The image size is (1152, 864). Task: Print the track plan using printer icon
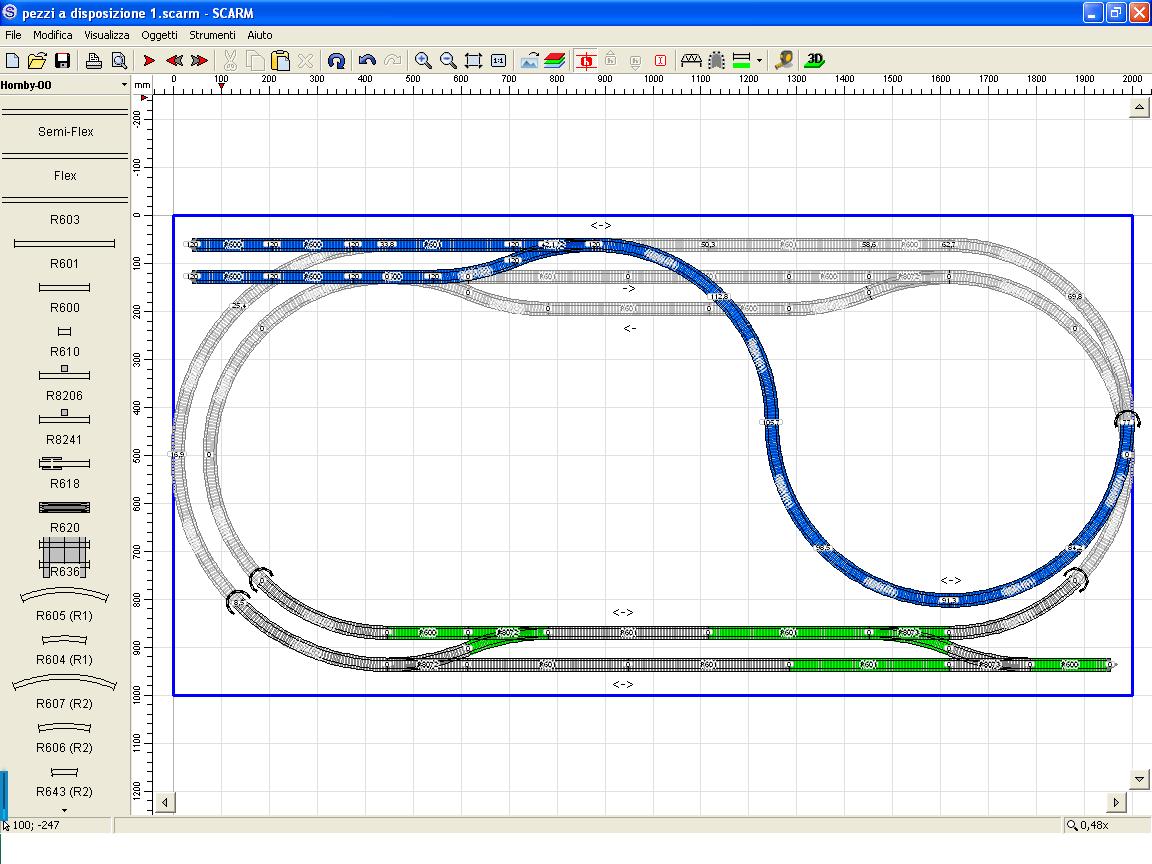click(93, 60)
